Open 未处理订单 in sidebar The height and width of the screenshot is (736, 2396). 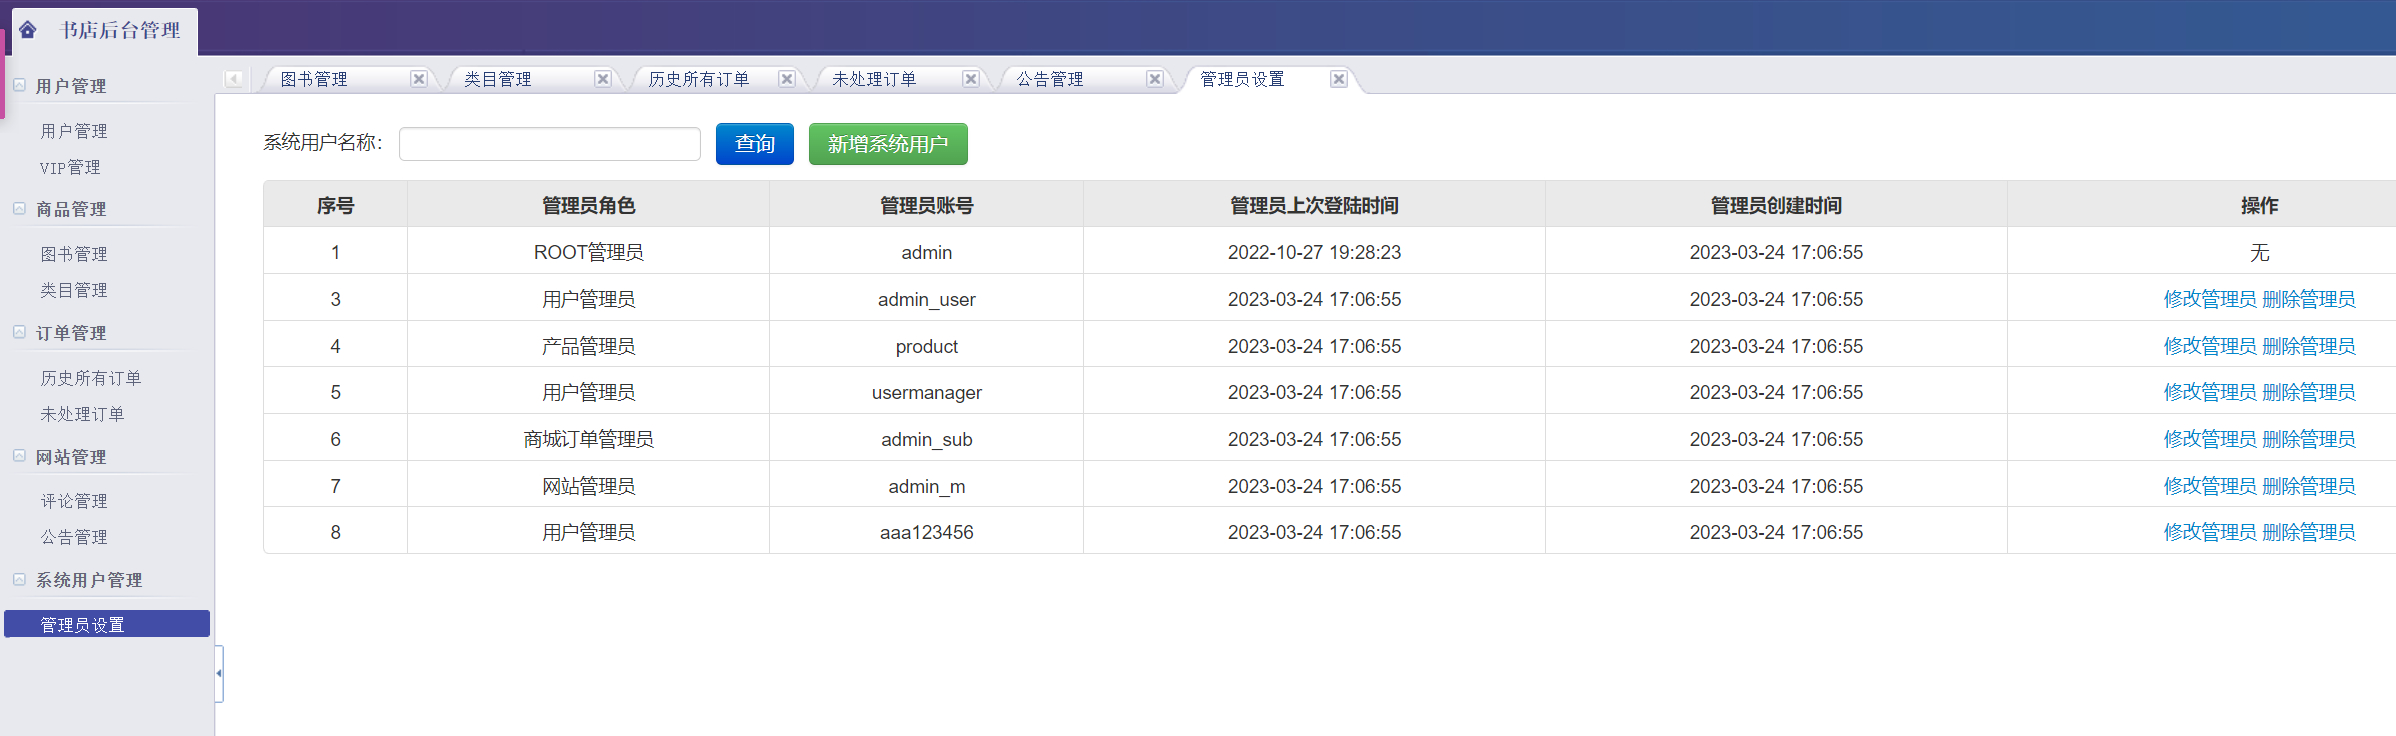coord(82,414)
